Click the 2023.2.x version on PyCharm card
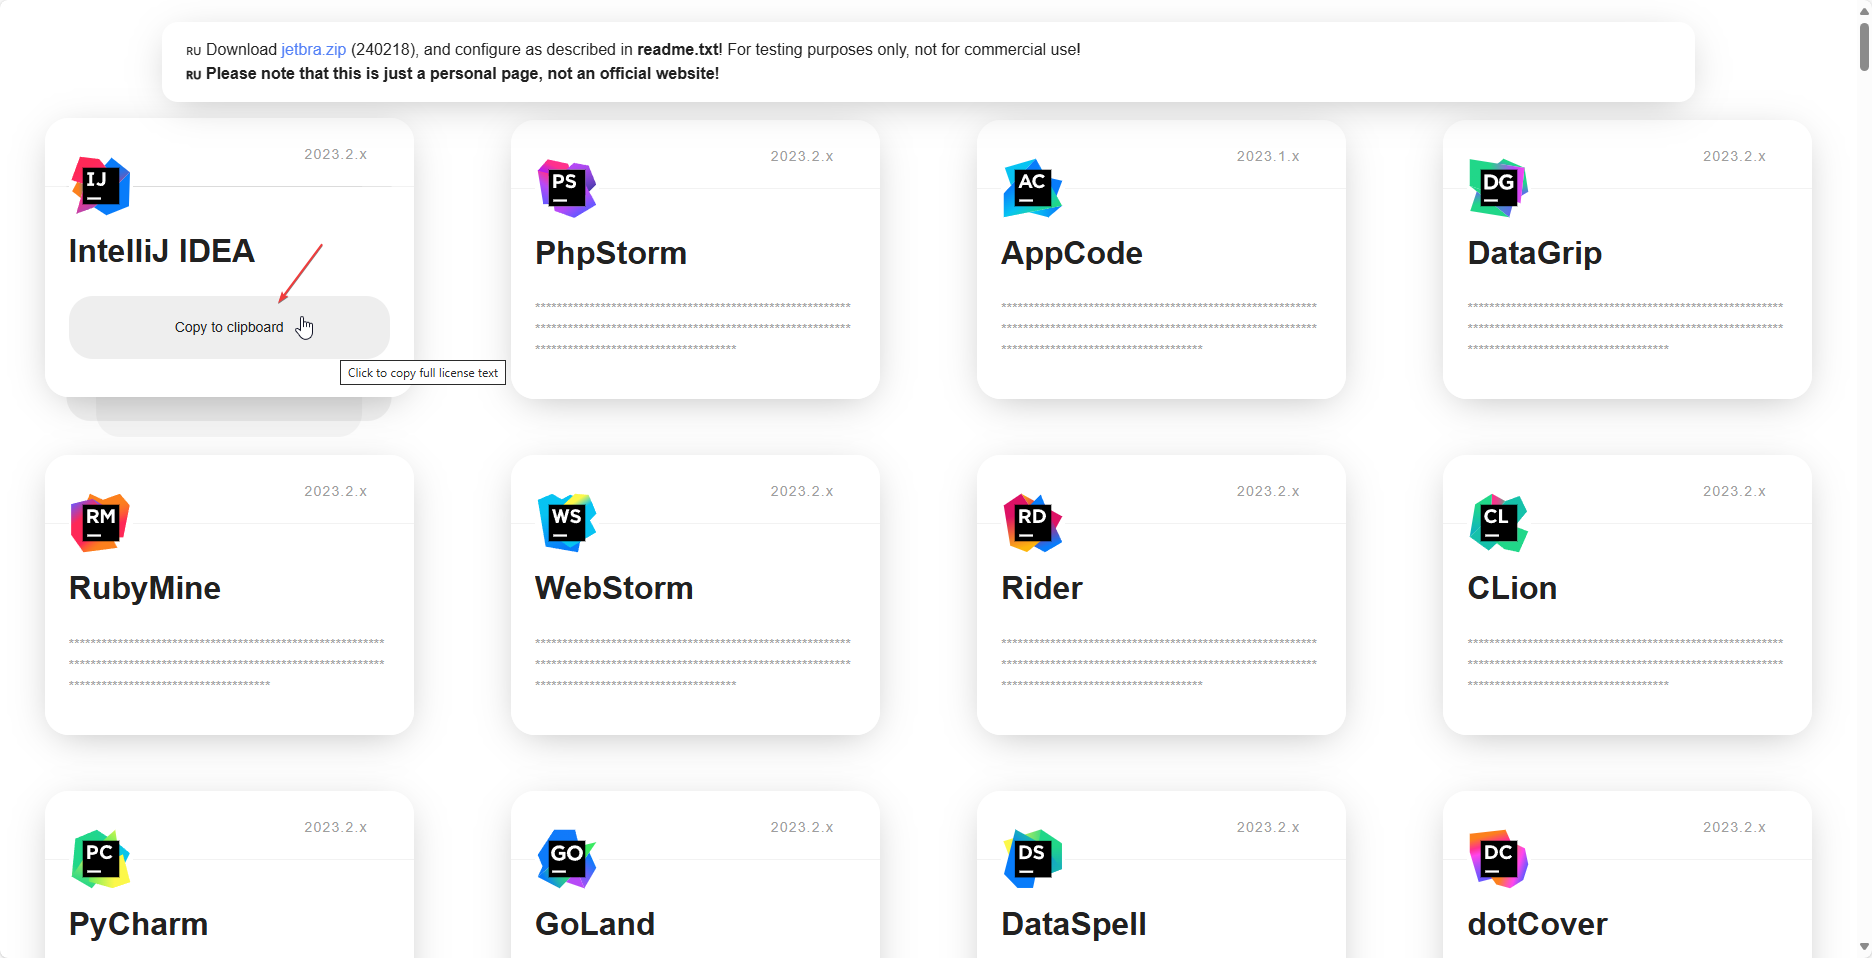Image resolution: width=1872 pixels, height=958 pixels. [x=336, y=827]
